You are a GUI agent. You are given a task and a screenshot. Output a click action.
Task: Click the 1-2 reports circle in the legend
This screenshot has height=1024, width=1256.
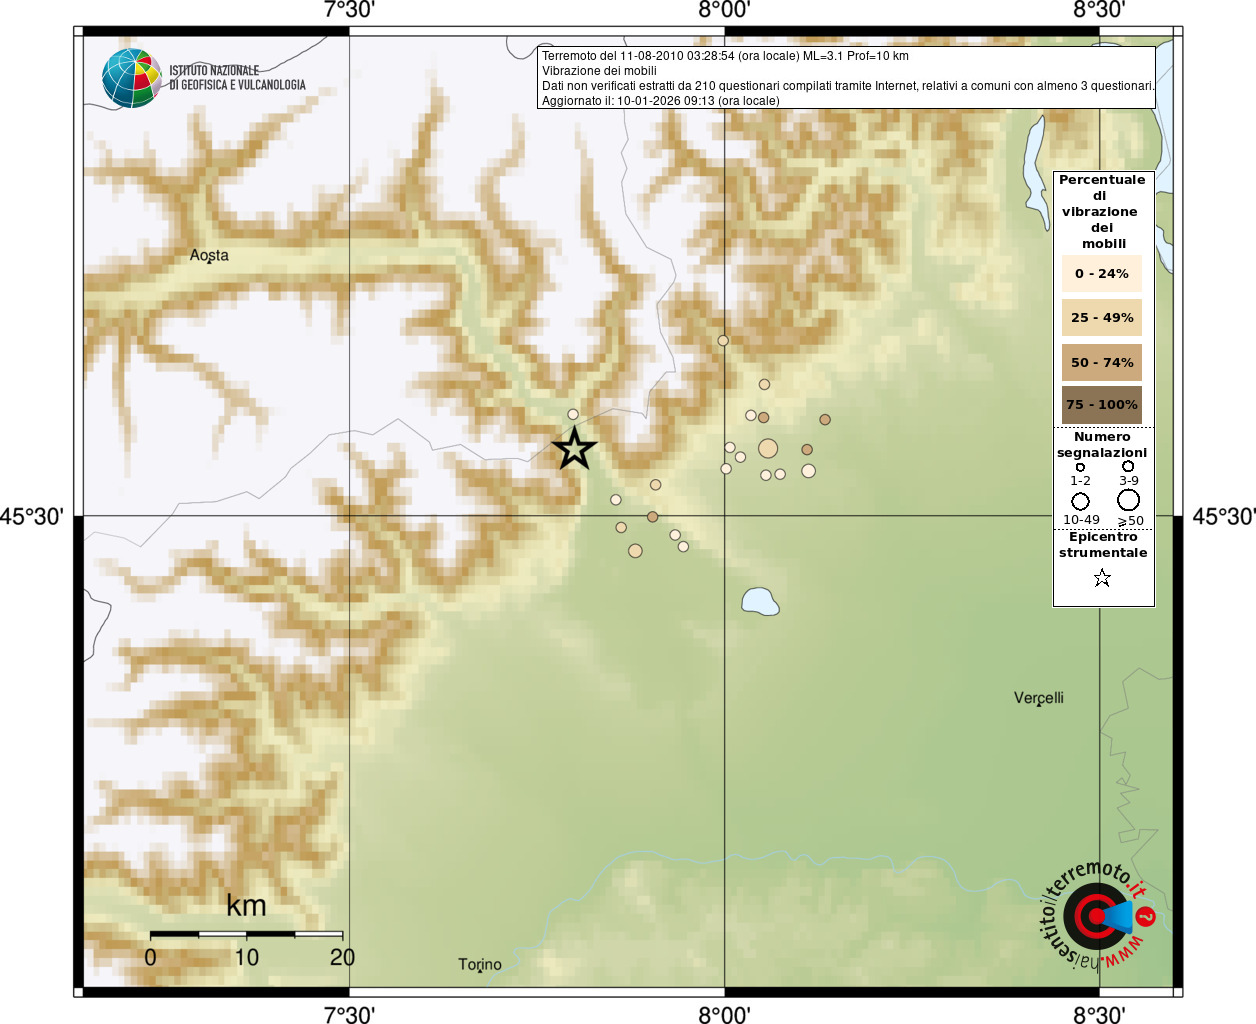pos(1080,467)
